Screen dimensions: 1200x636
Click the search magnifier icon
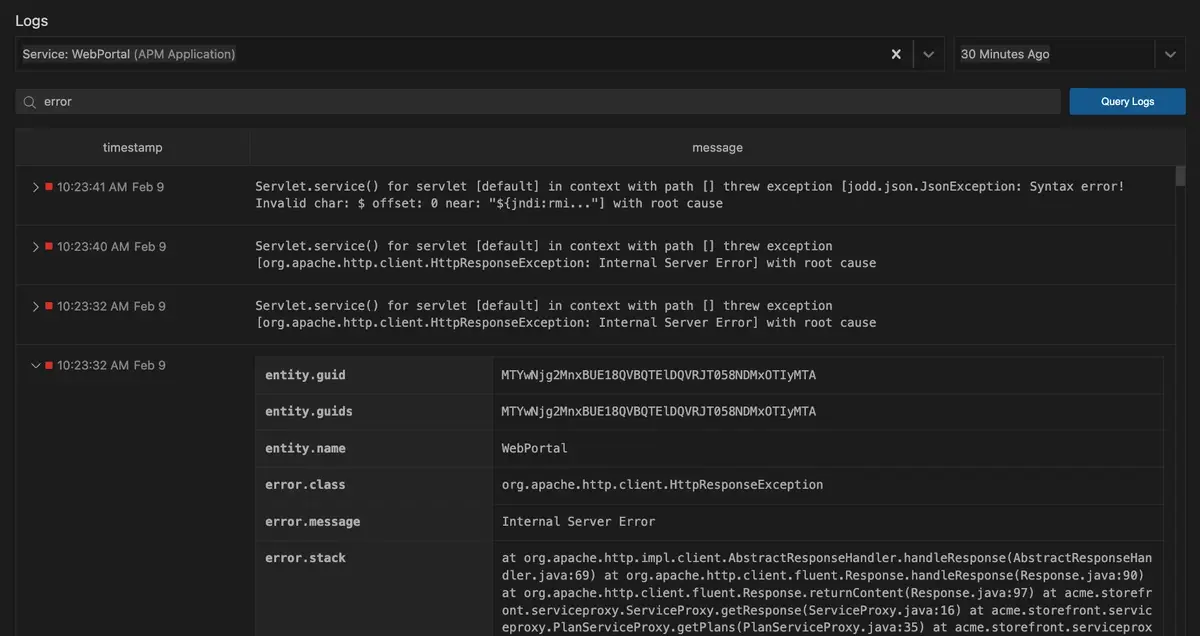click(30, 102)
